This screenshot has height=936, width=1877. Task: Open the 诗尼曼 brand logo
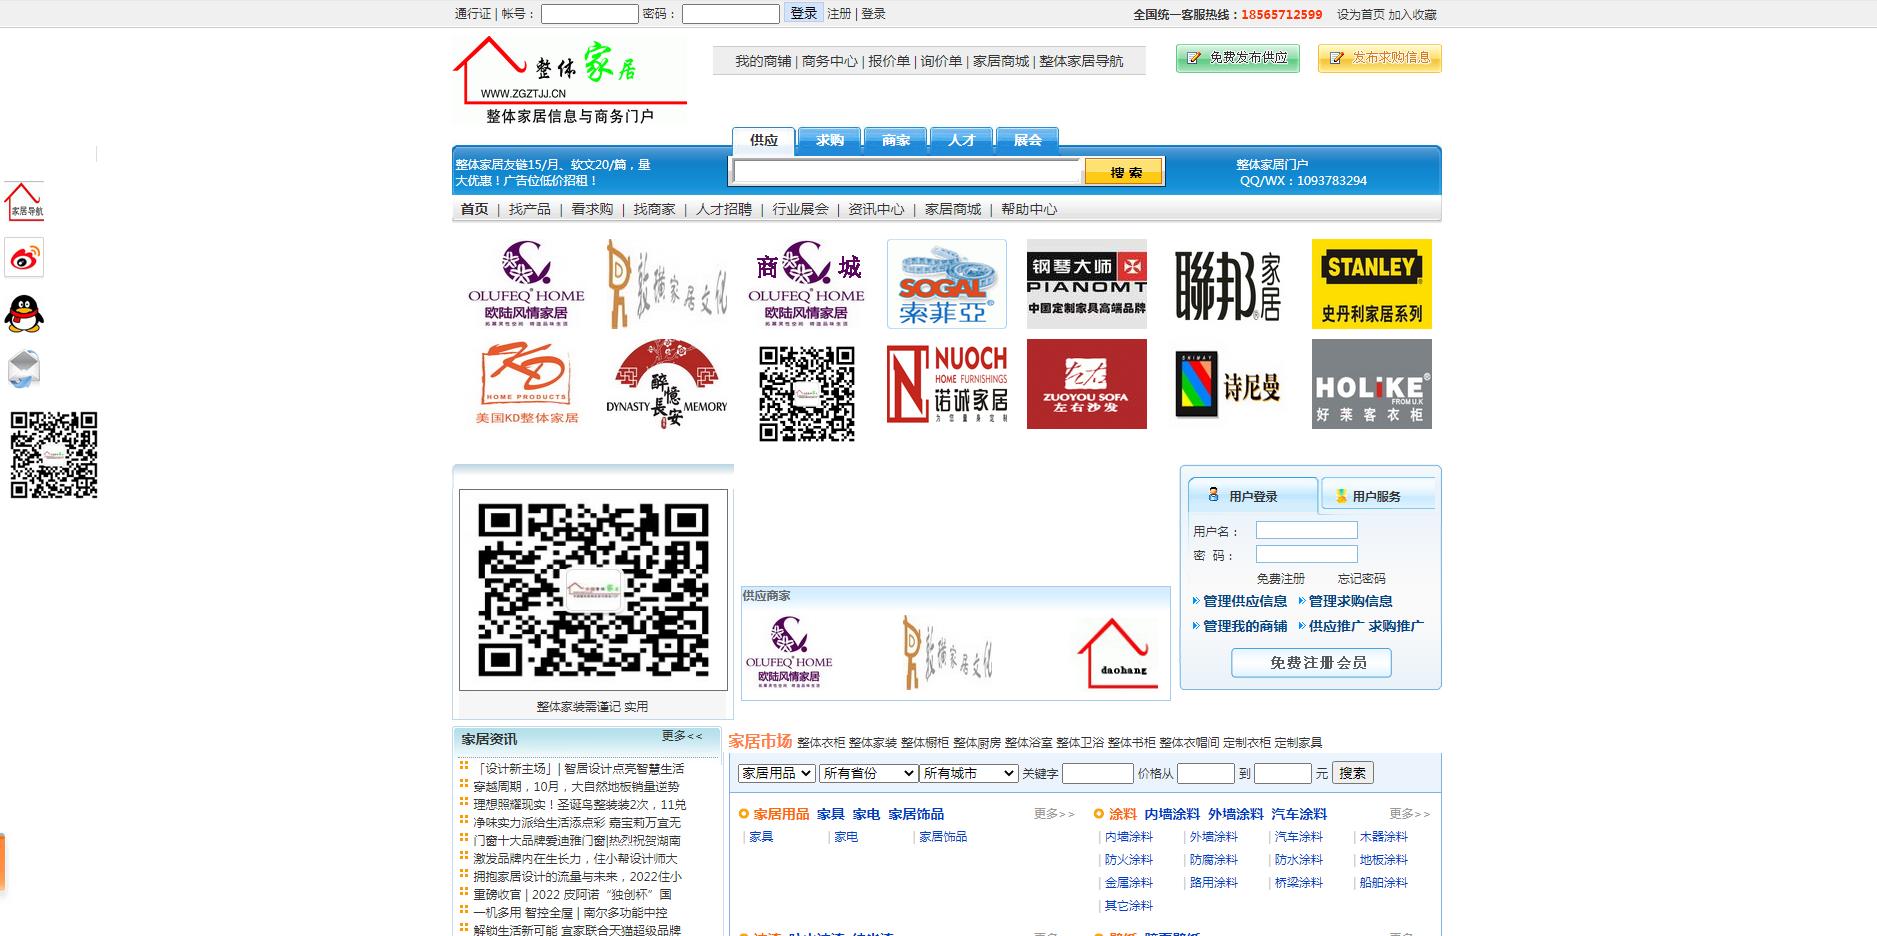pyautogui.click(x=1228, y=384)
